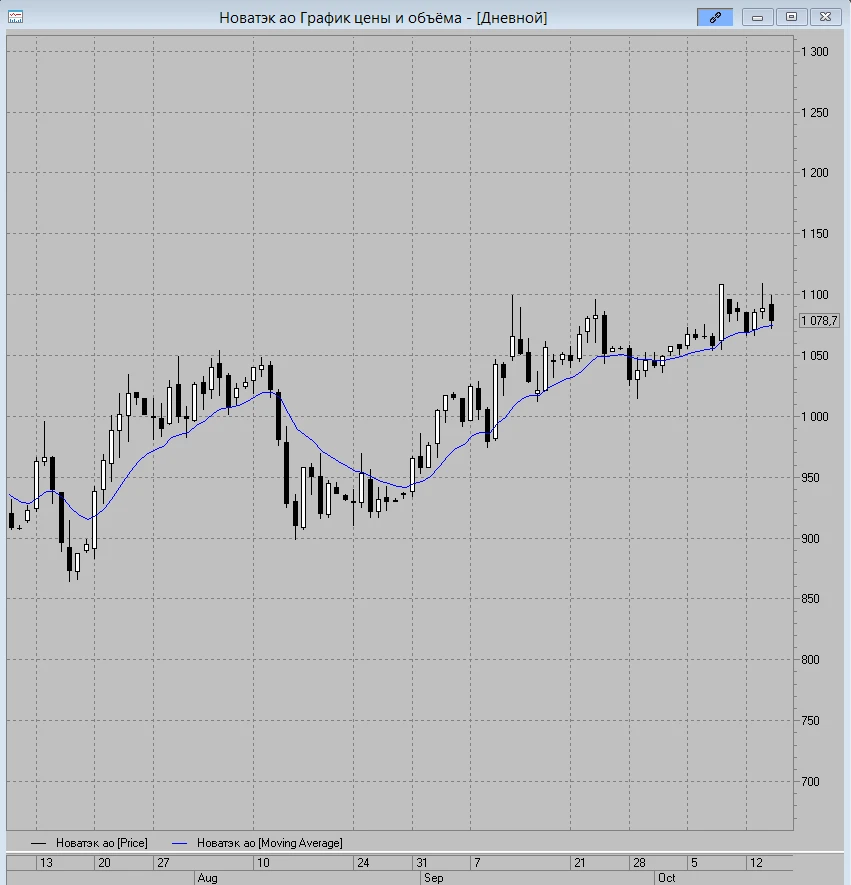
Task: Click date label 13 on time axis
Action: (46, 863)
